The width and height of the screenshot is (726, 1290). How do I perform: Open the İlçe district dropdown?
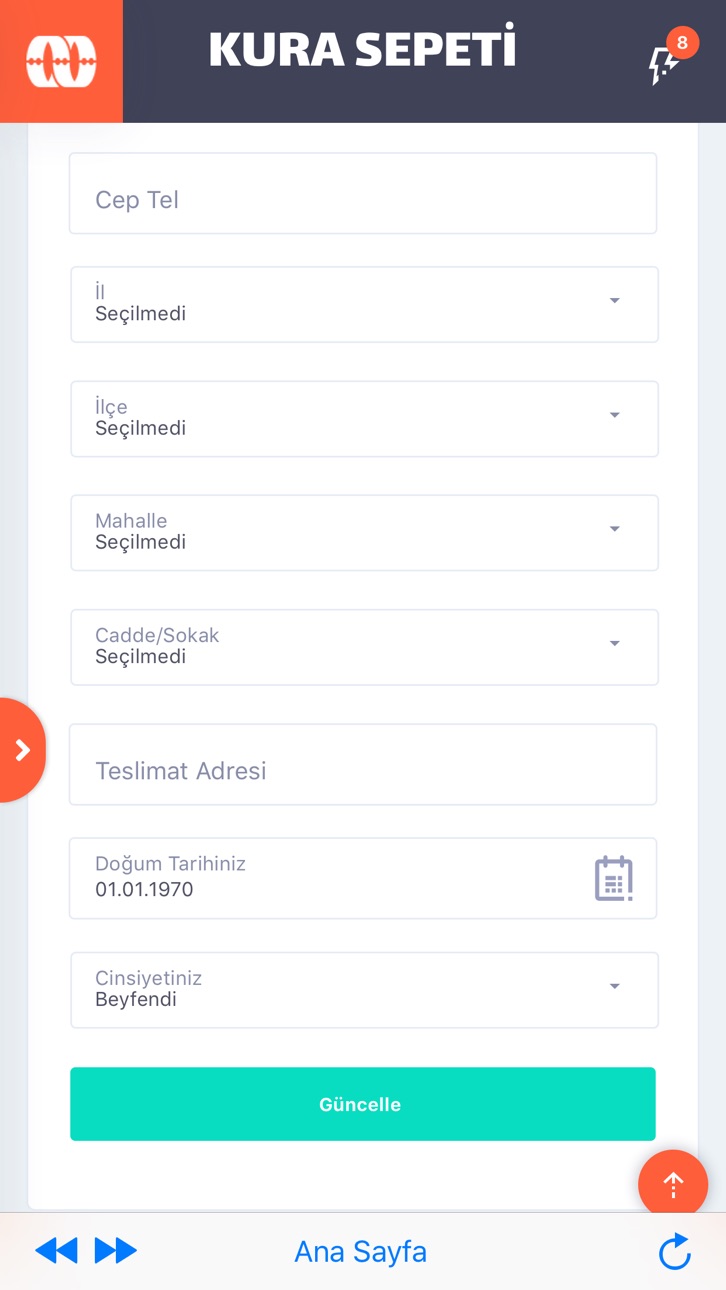[364, 419]
